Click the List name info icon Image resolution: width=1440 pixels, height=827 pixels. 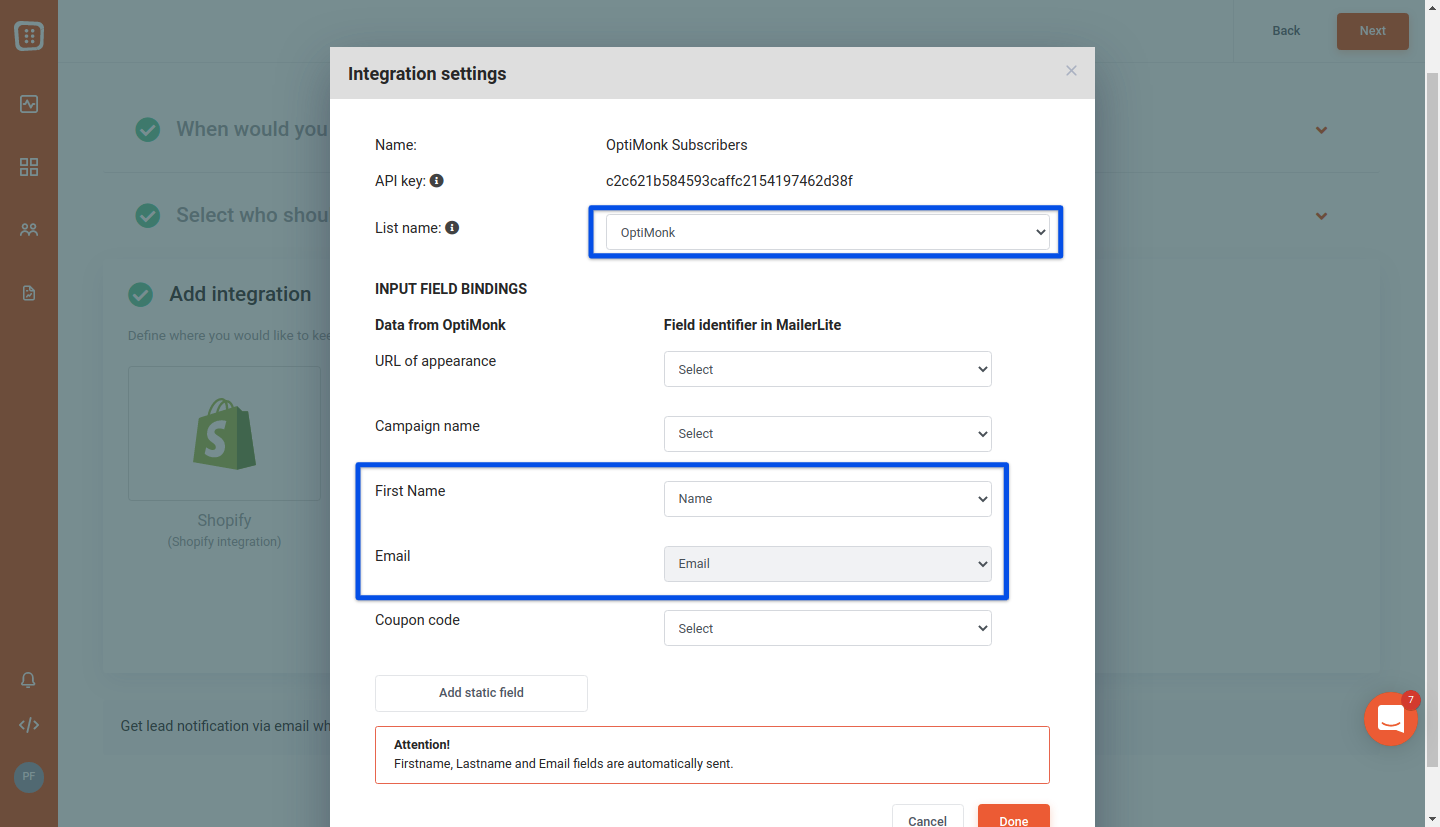click(x=452, y=228)
